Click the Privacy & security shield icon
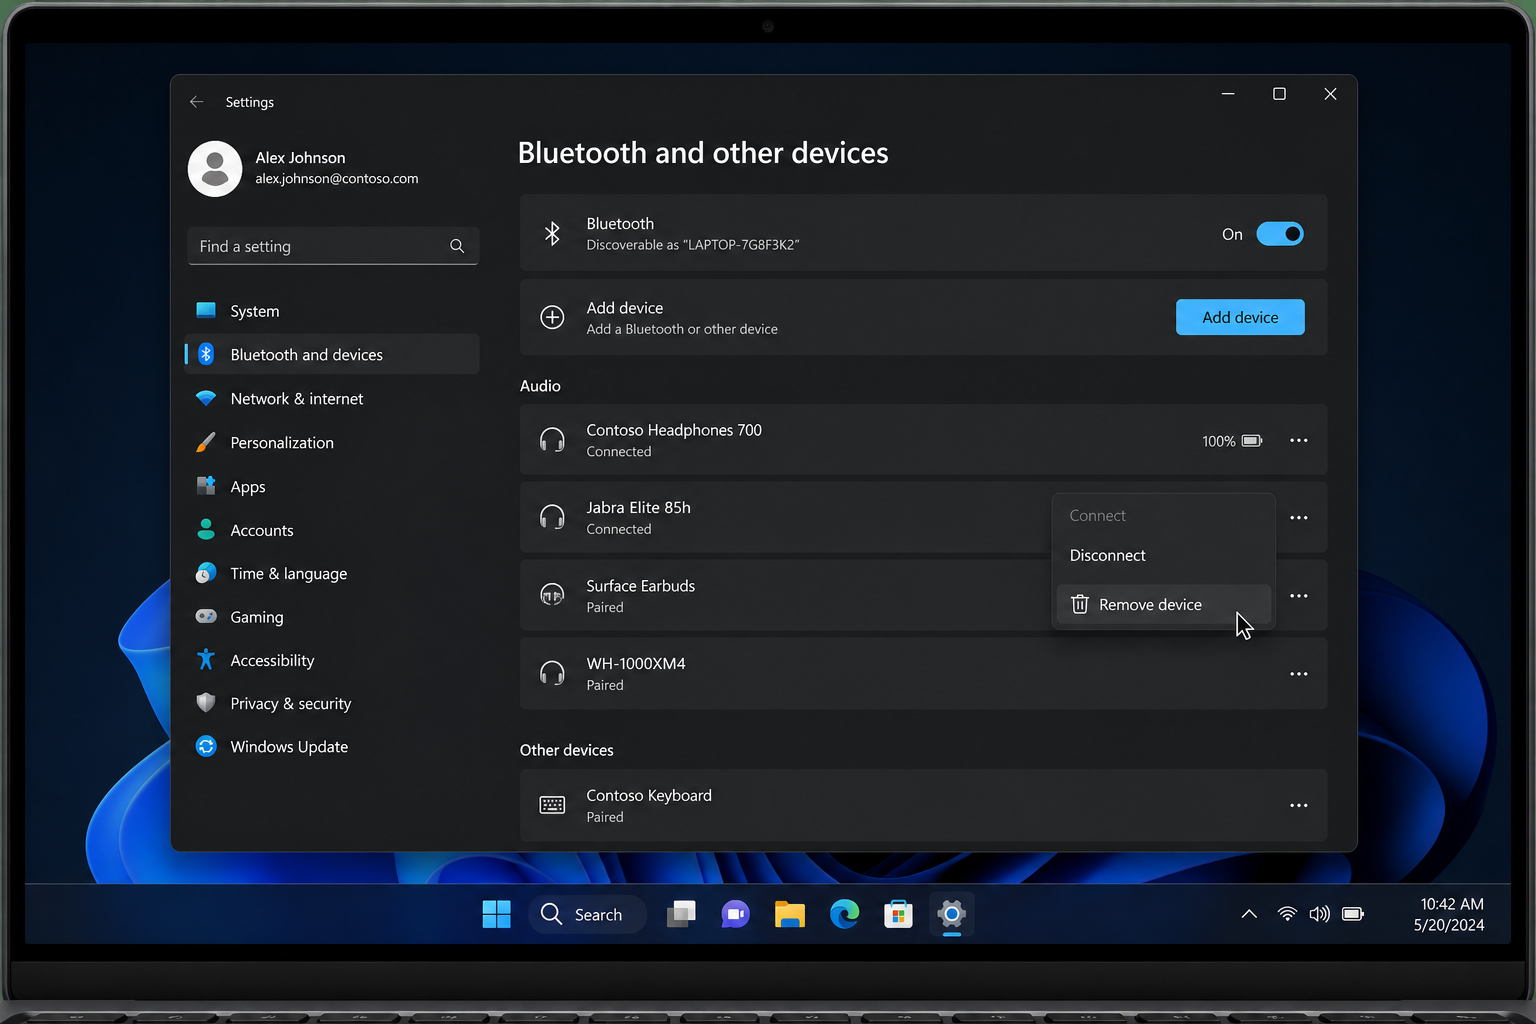Viewport: 1536px width, 1024px height. tap(206, 703)
